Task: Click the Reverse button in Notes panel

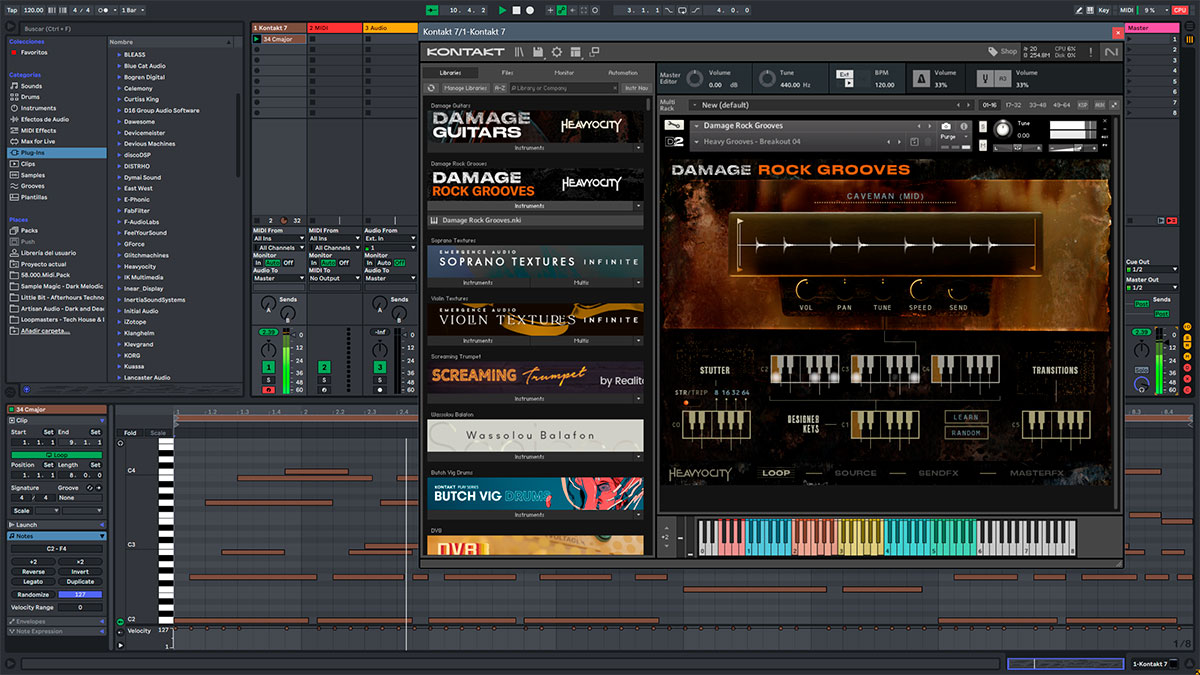Action: [33, 571]
